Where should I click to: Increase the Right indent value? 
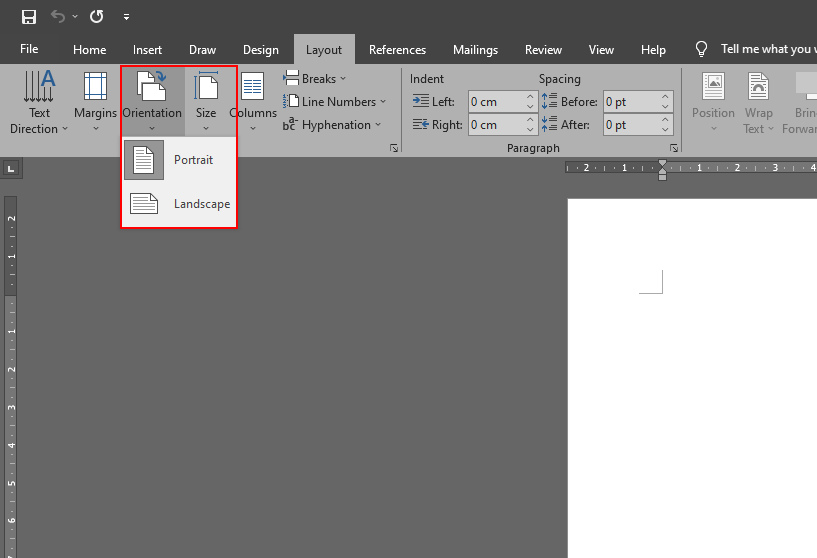530,120
